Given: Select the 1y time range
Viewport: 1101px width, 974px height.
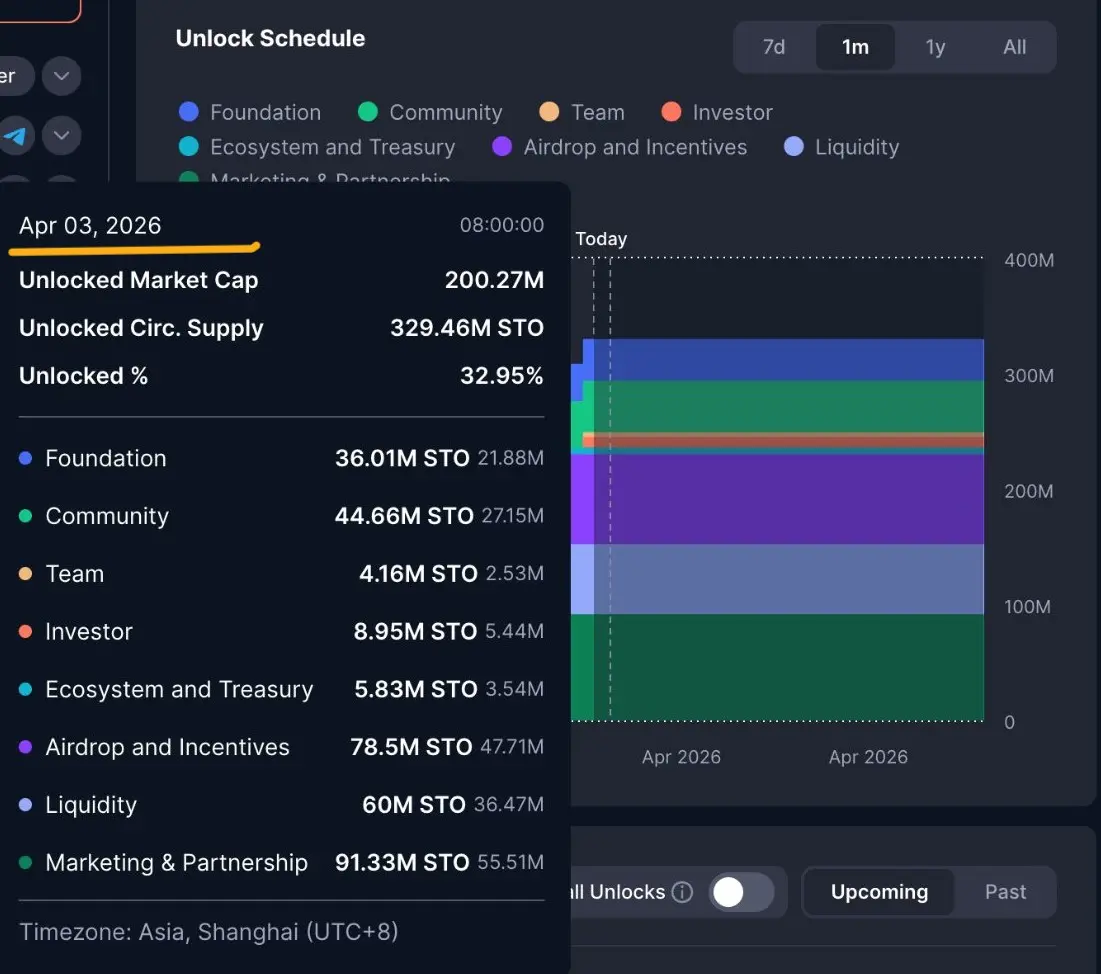Looking at the screenshot, I should [x=935, y=47].
